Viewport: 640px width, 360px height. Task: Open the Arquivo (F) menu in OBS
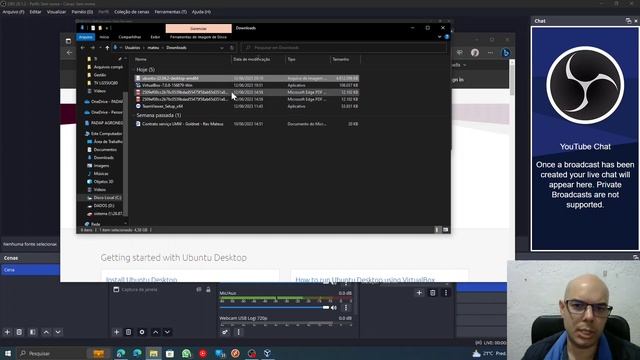13,12
